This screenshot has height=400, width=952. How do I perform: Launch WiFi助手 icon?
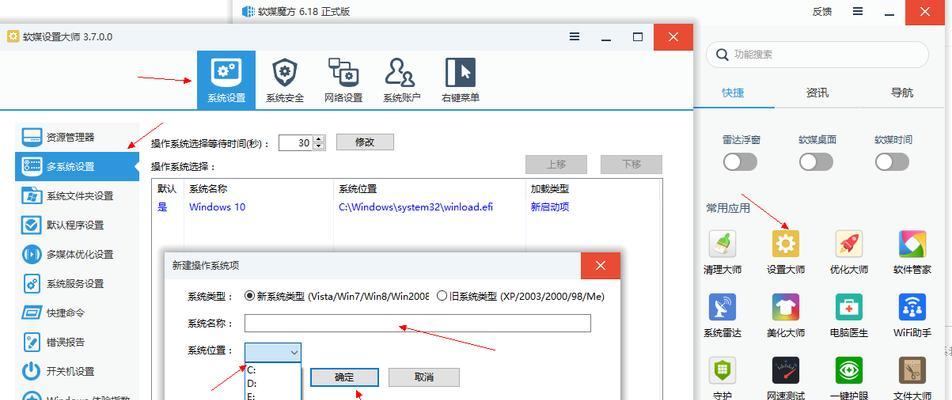pos(912,307)
